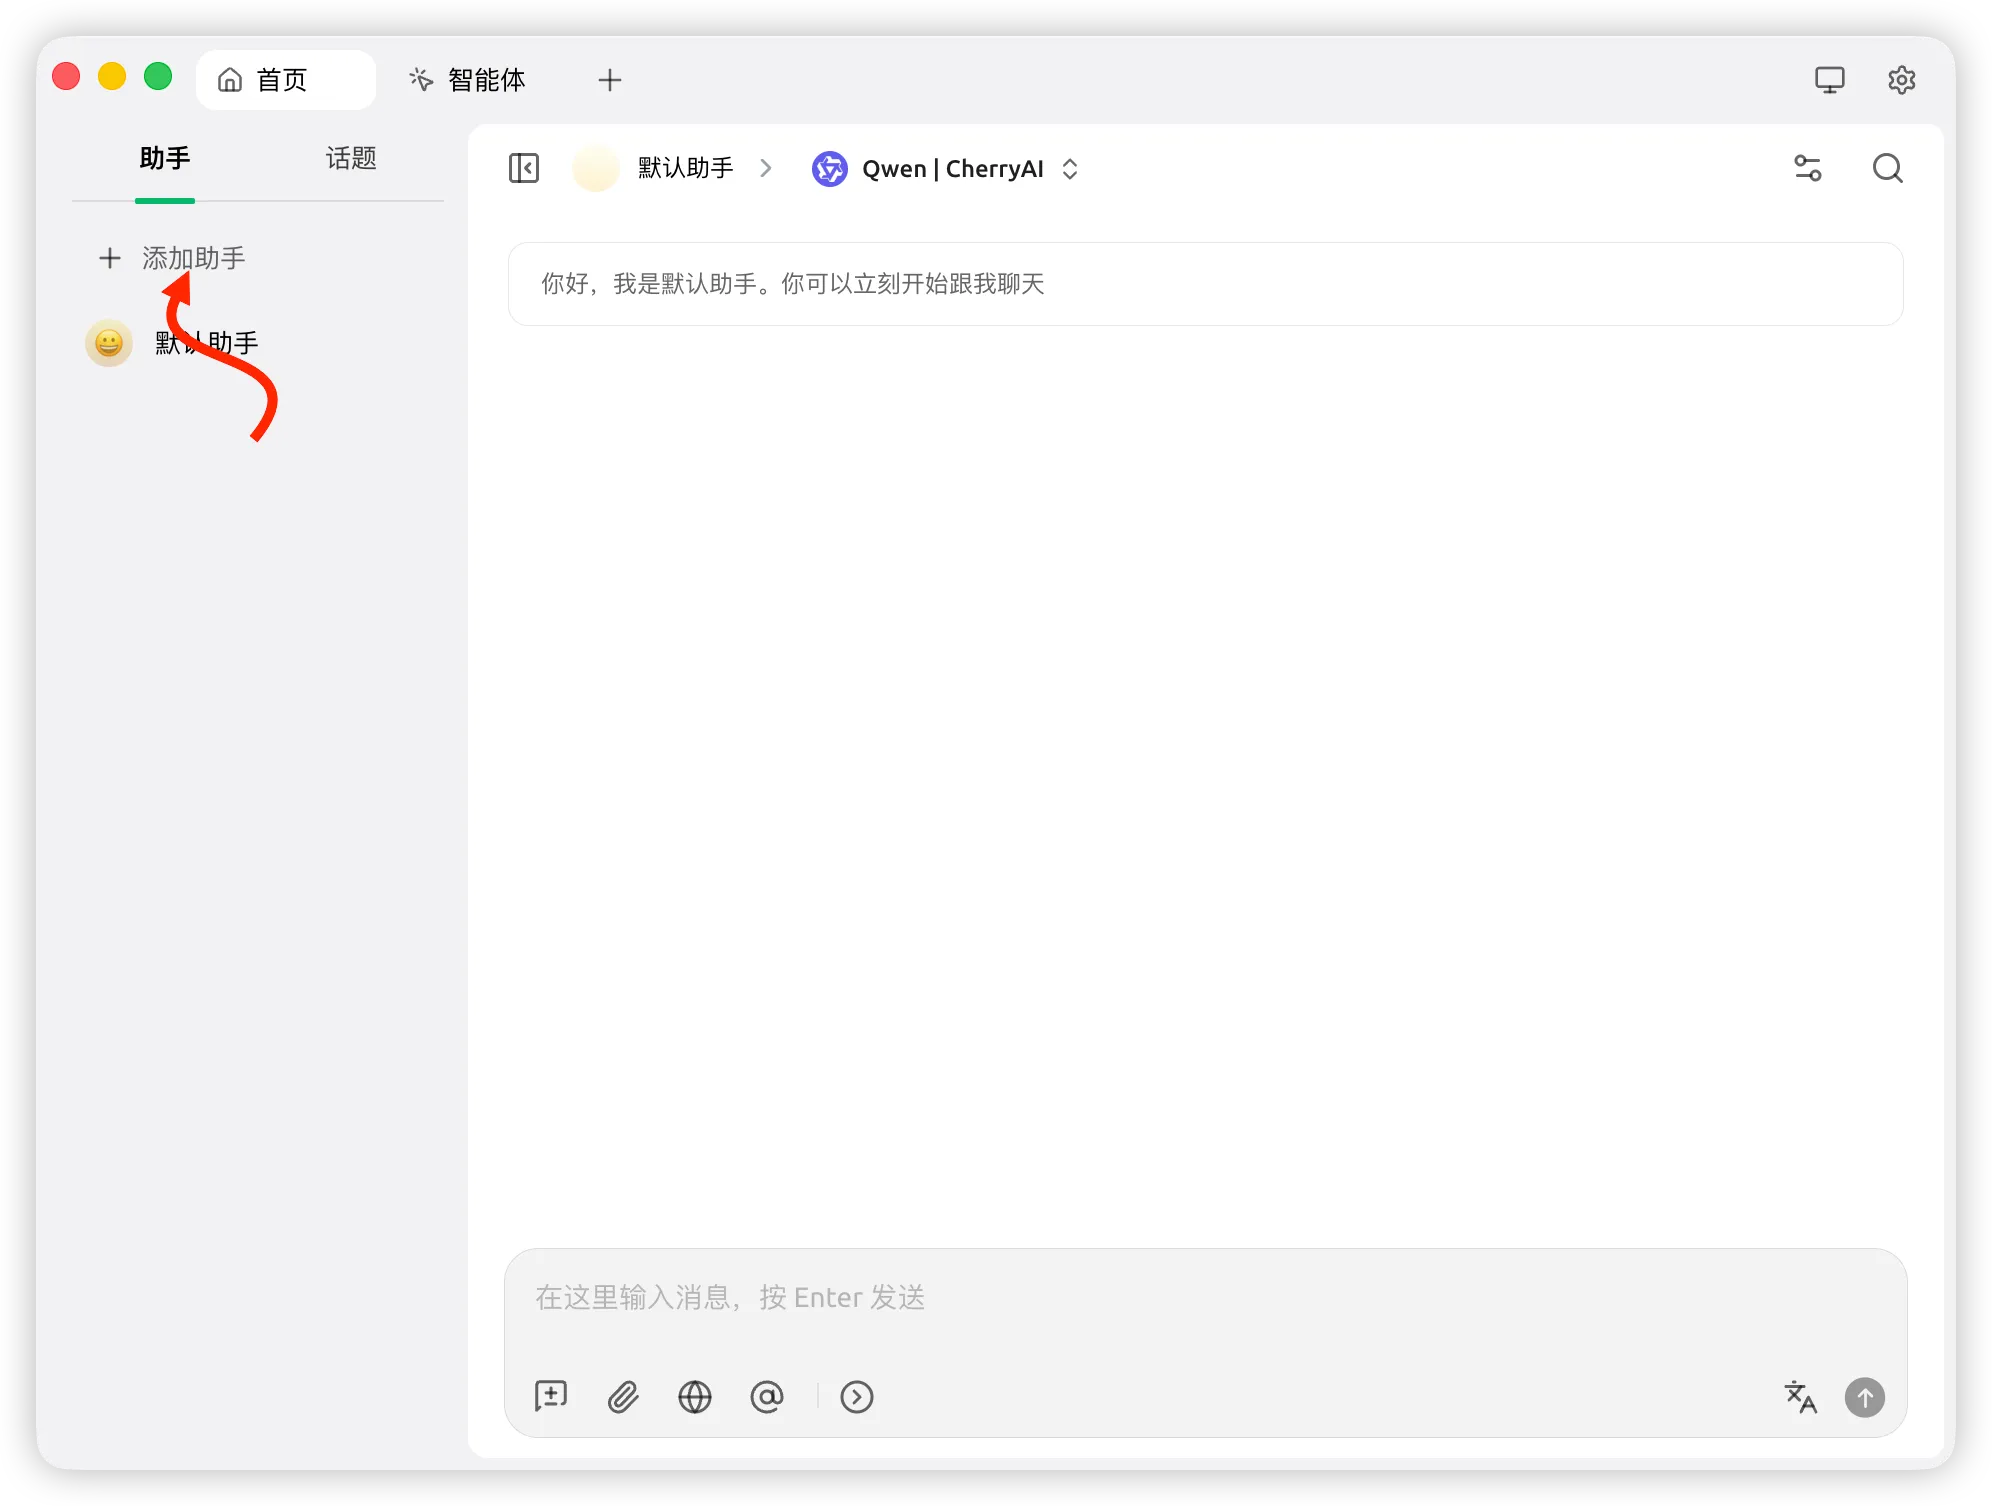Open app settings via the gear icon
Screen dimensions: 1992x1506
[x=1901, y=79]
